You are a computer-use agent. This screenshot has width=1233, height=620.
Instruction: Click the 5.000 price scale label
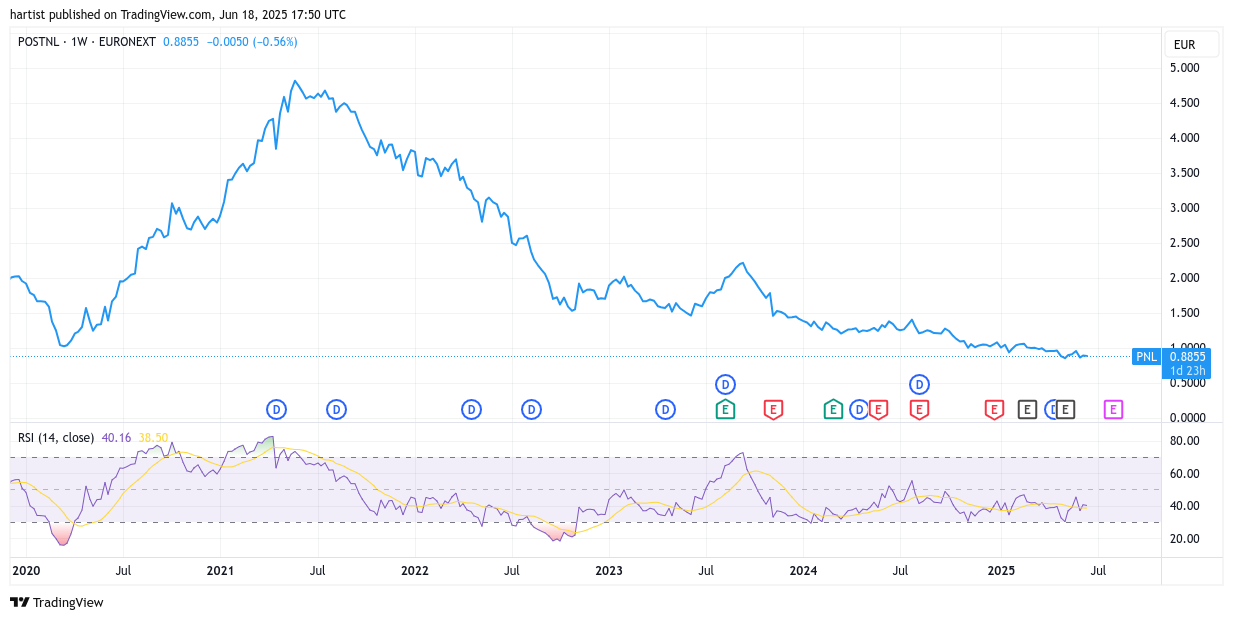tap(1184, 68)
